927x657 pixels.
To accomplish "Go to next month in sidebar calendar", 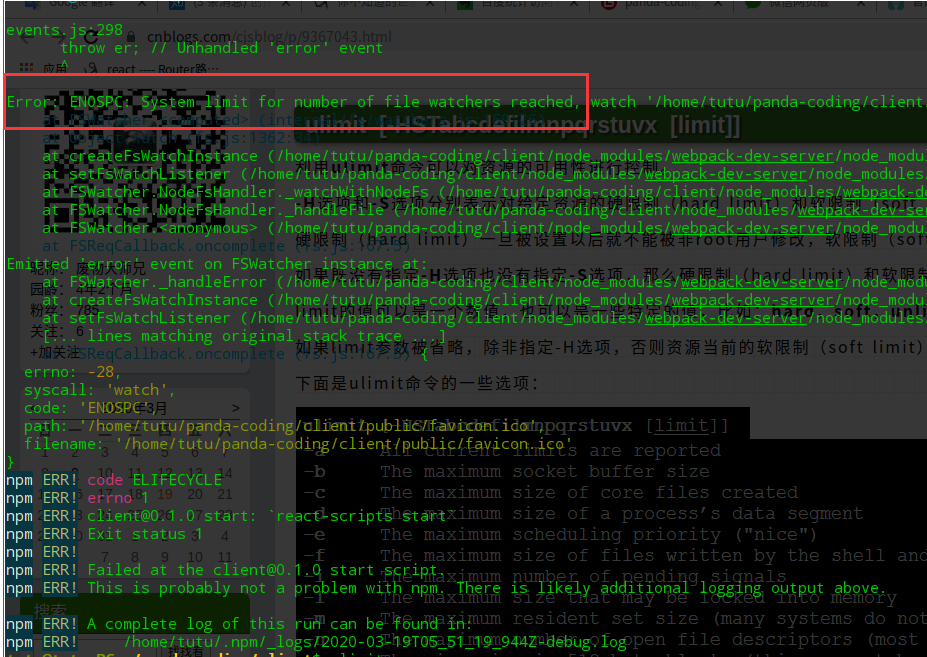I will pos(236,408).
